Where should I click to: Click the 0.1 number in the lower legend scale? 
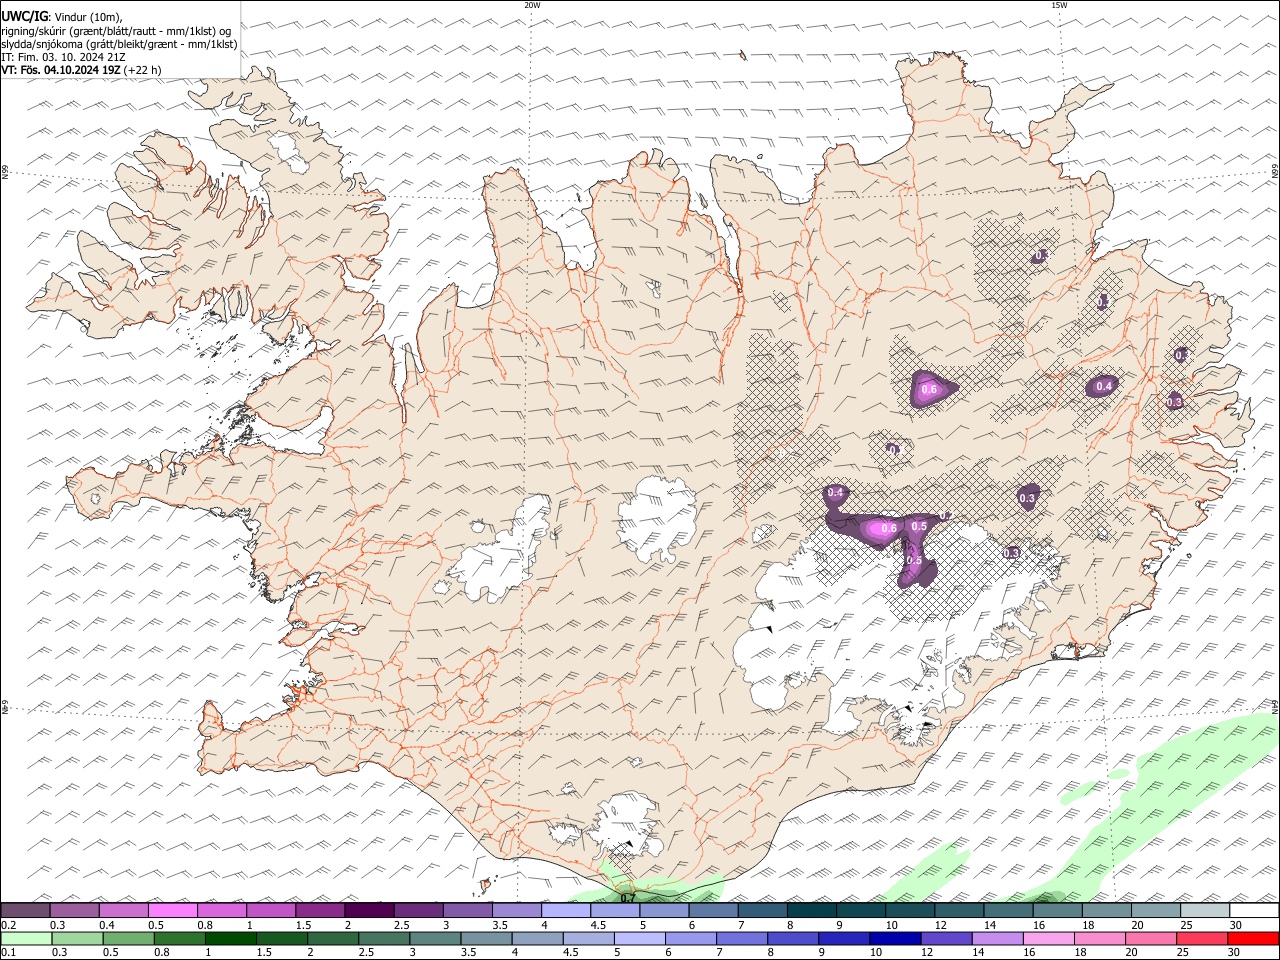click(x=10, y=953)
